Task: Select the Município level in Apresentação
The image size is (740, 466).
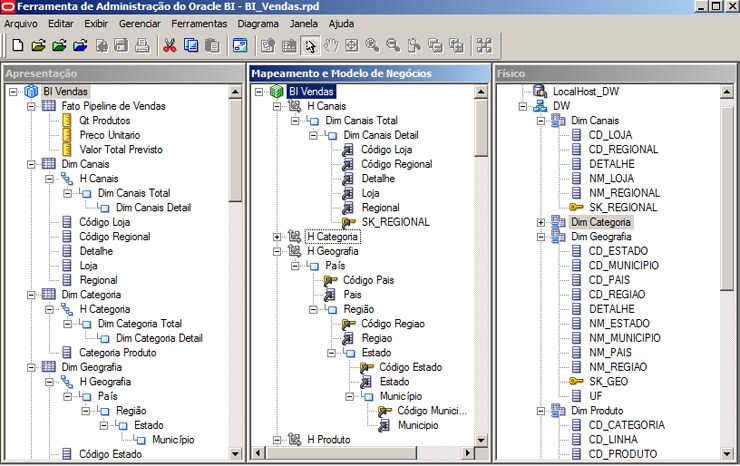Action: 173,440
